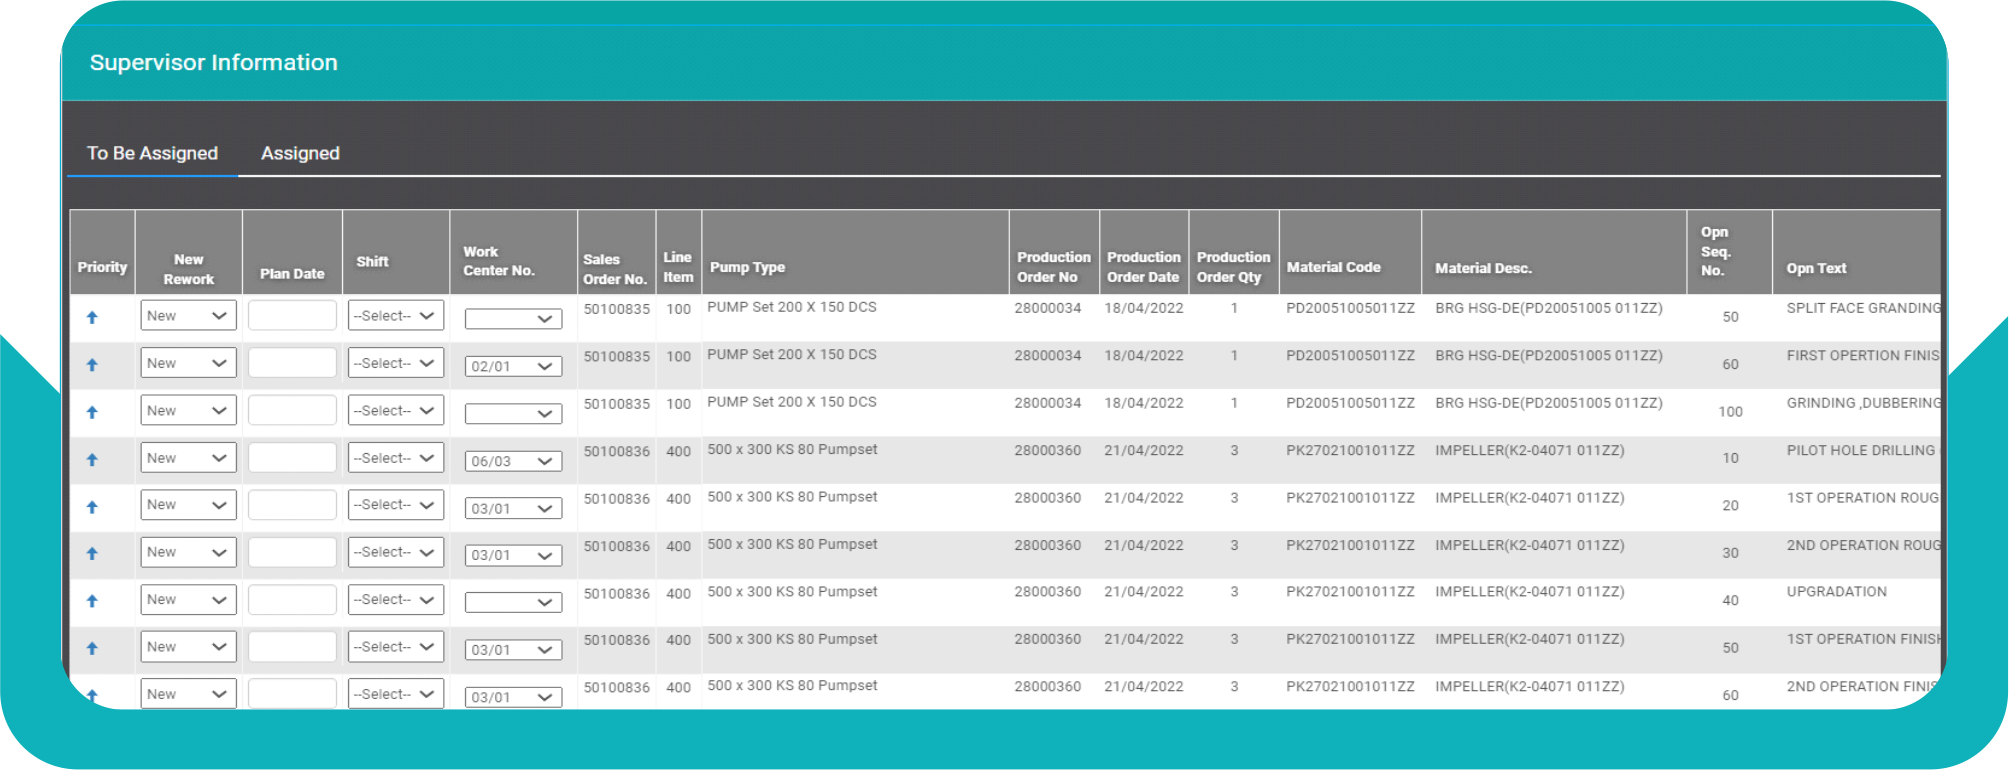The image size is (2009, 770).
Task: Select the To Be Assigned tab
Action: pyautogui.click(x=152, y=153)
